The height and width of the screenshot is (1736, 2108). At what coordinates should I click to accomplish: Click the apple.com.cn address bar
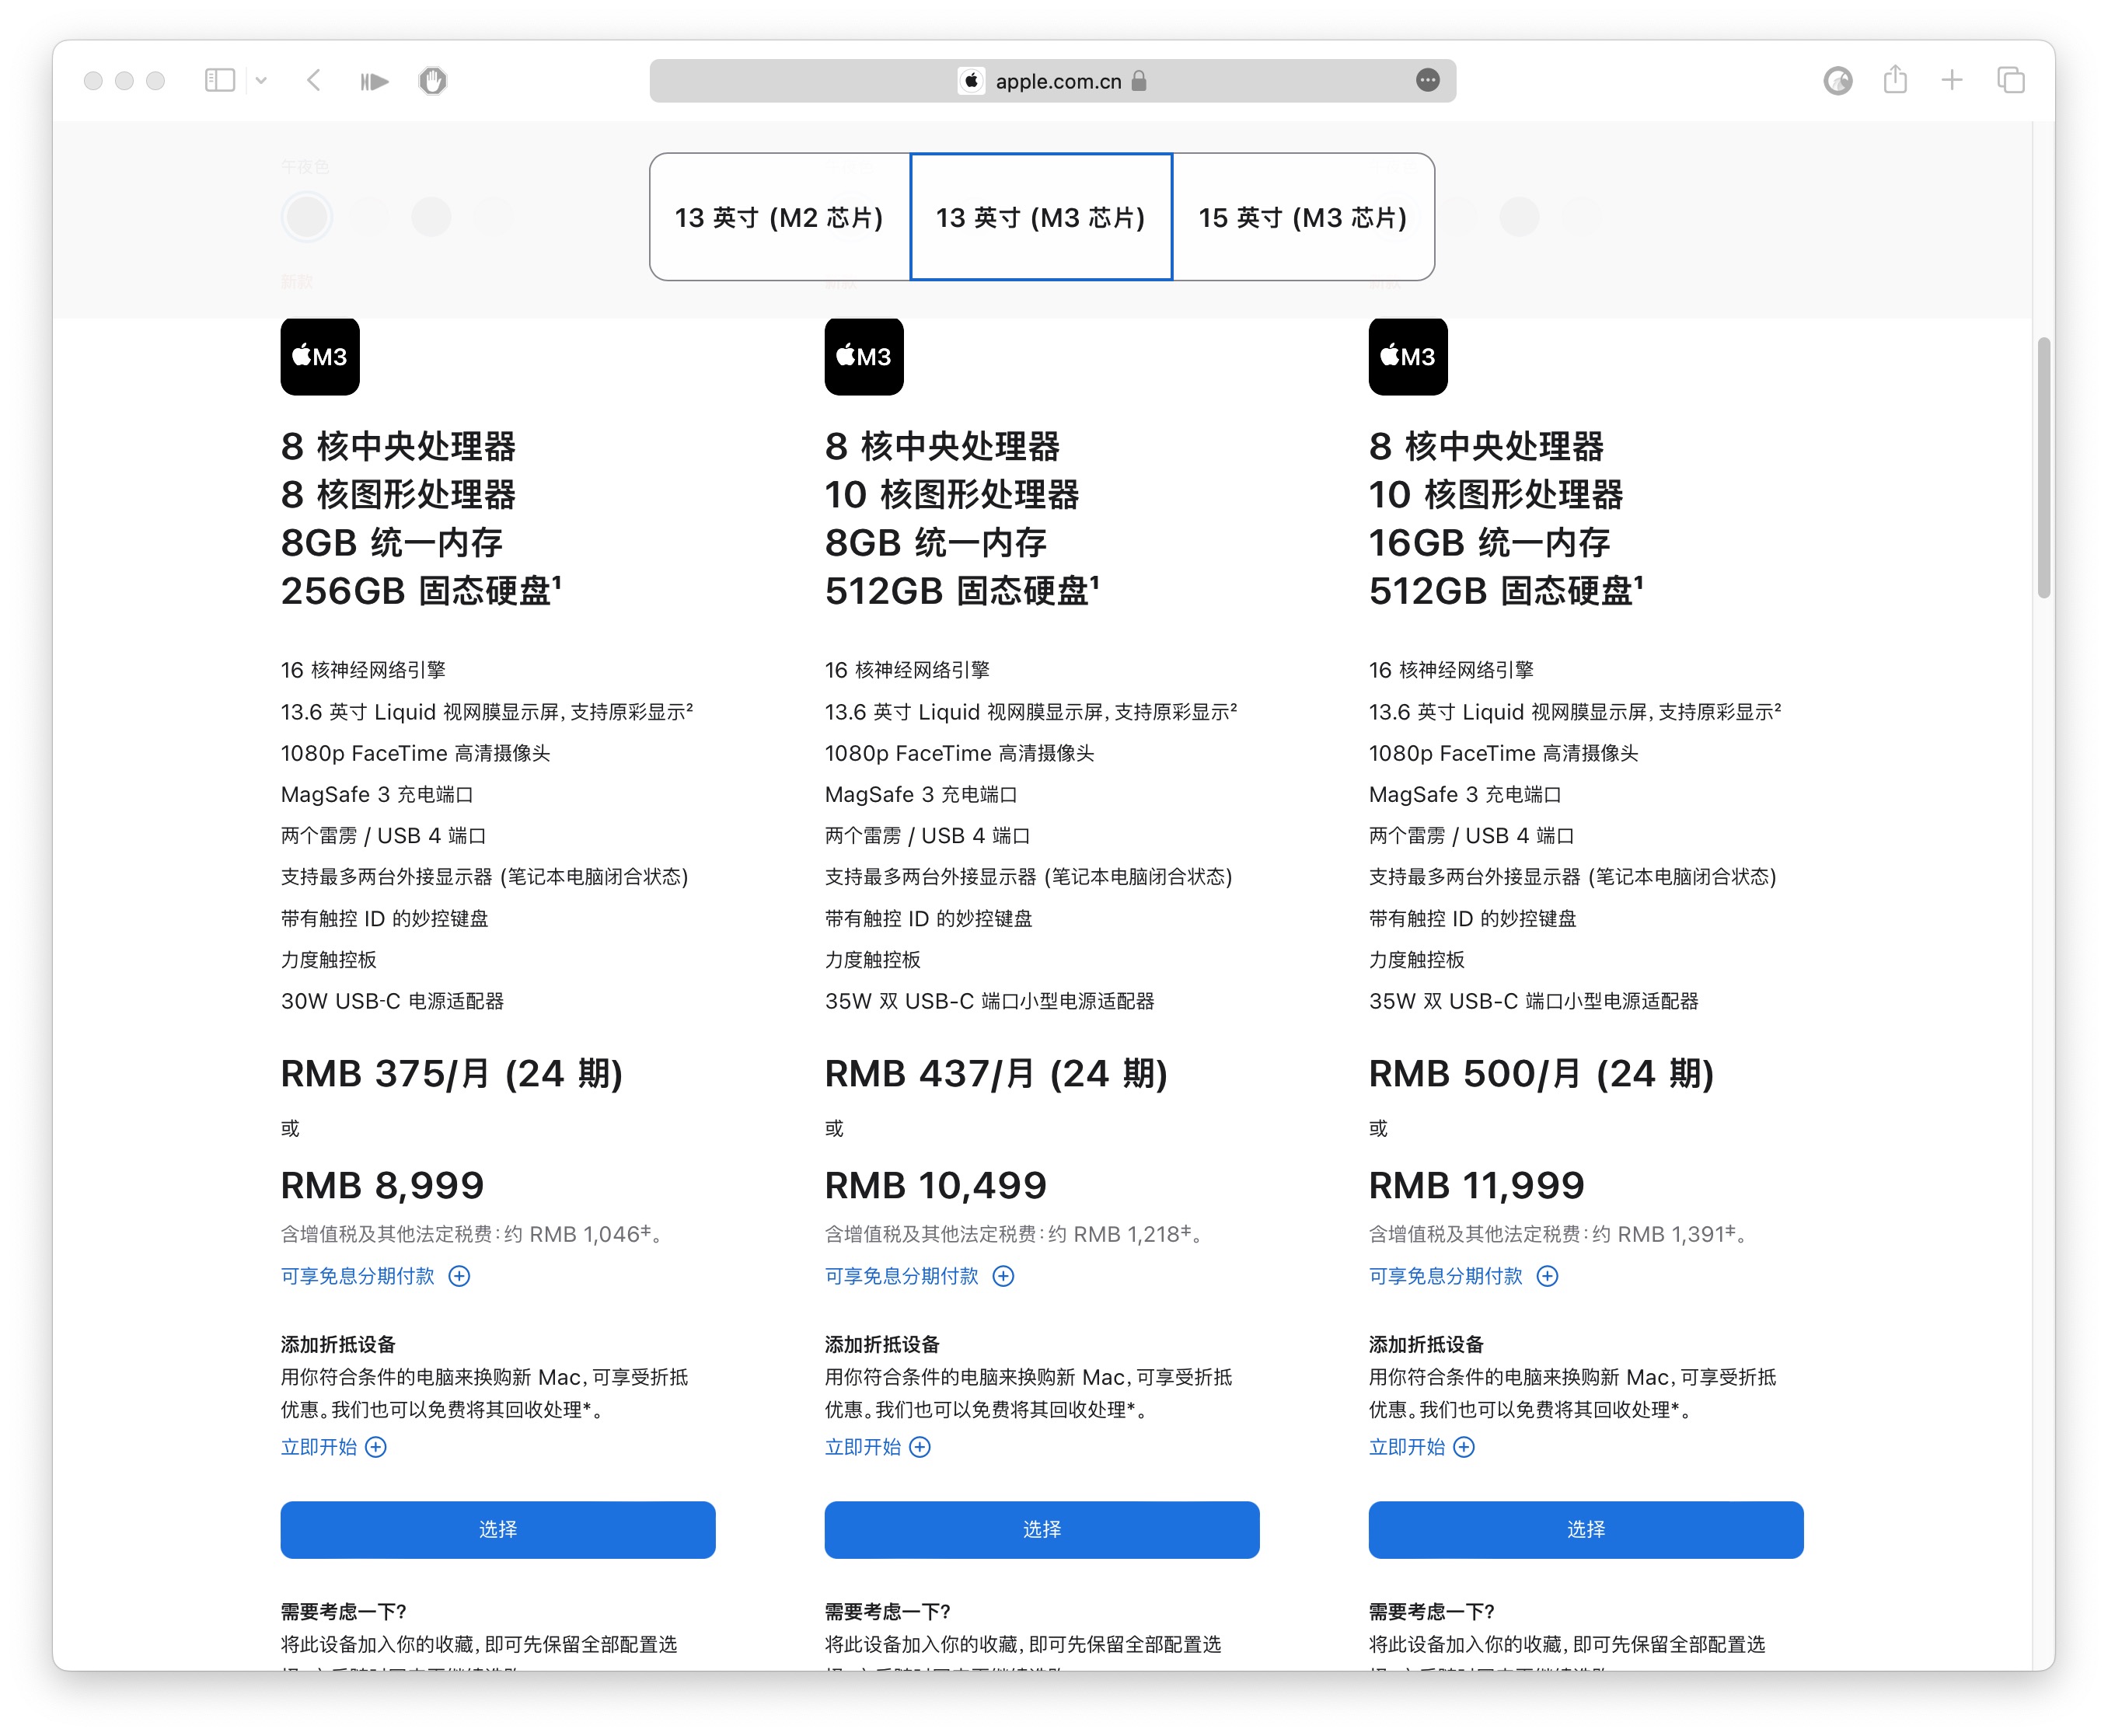[x=1056, y=81]
